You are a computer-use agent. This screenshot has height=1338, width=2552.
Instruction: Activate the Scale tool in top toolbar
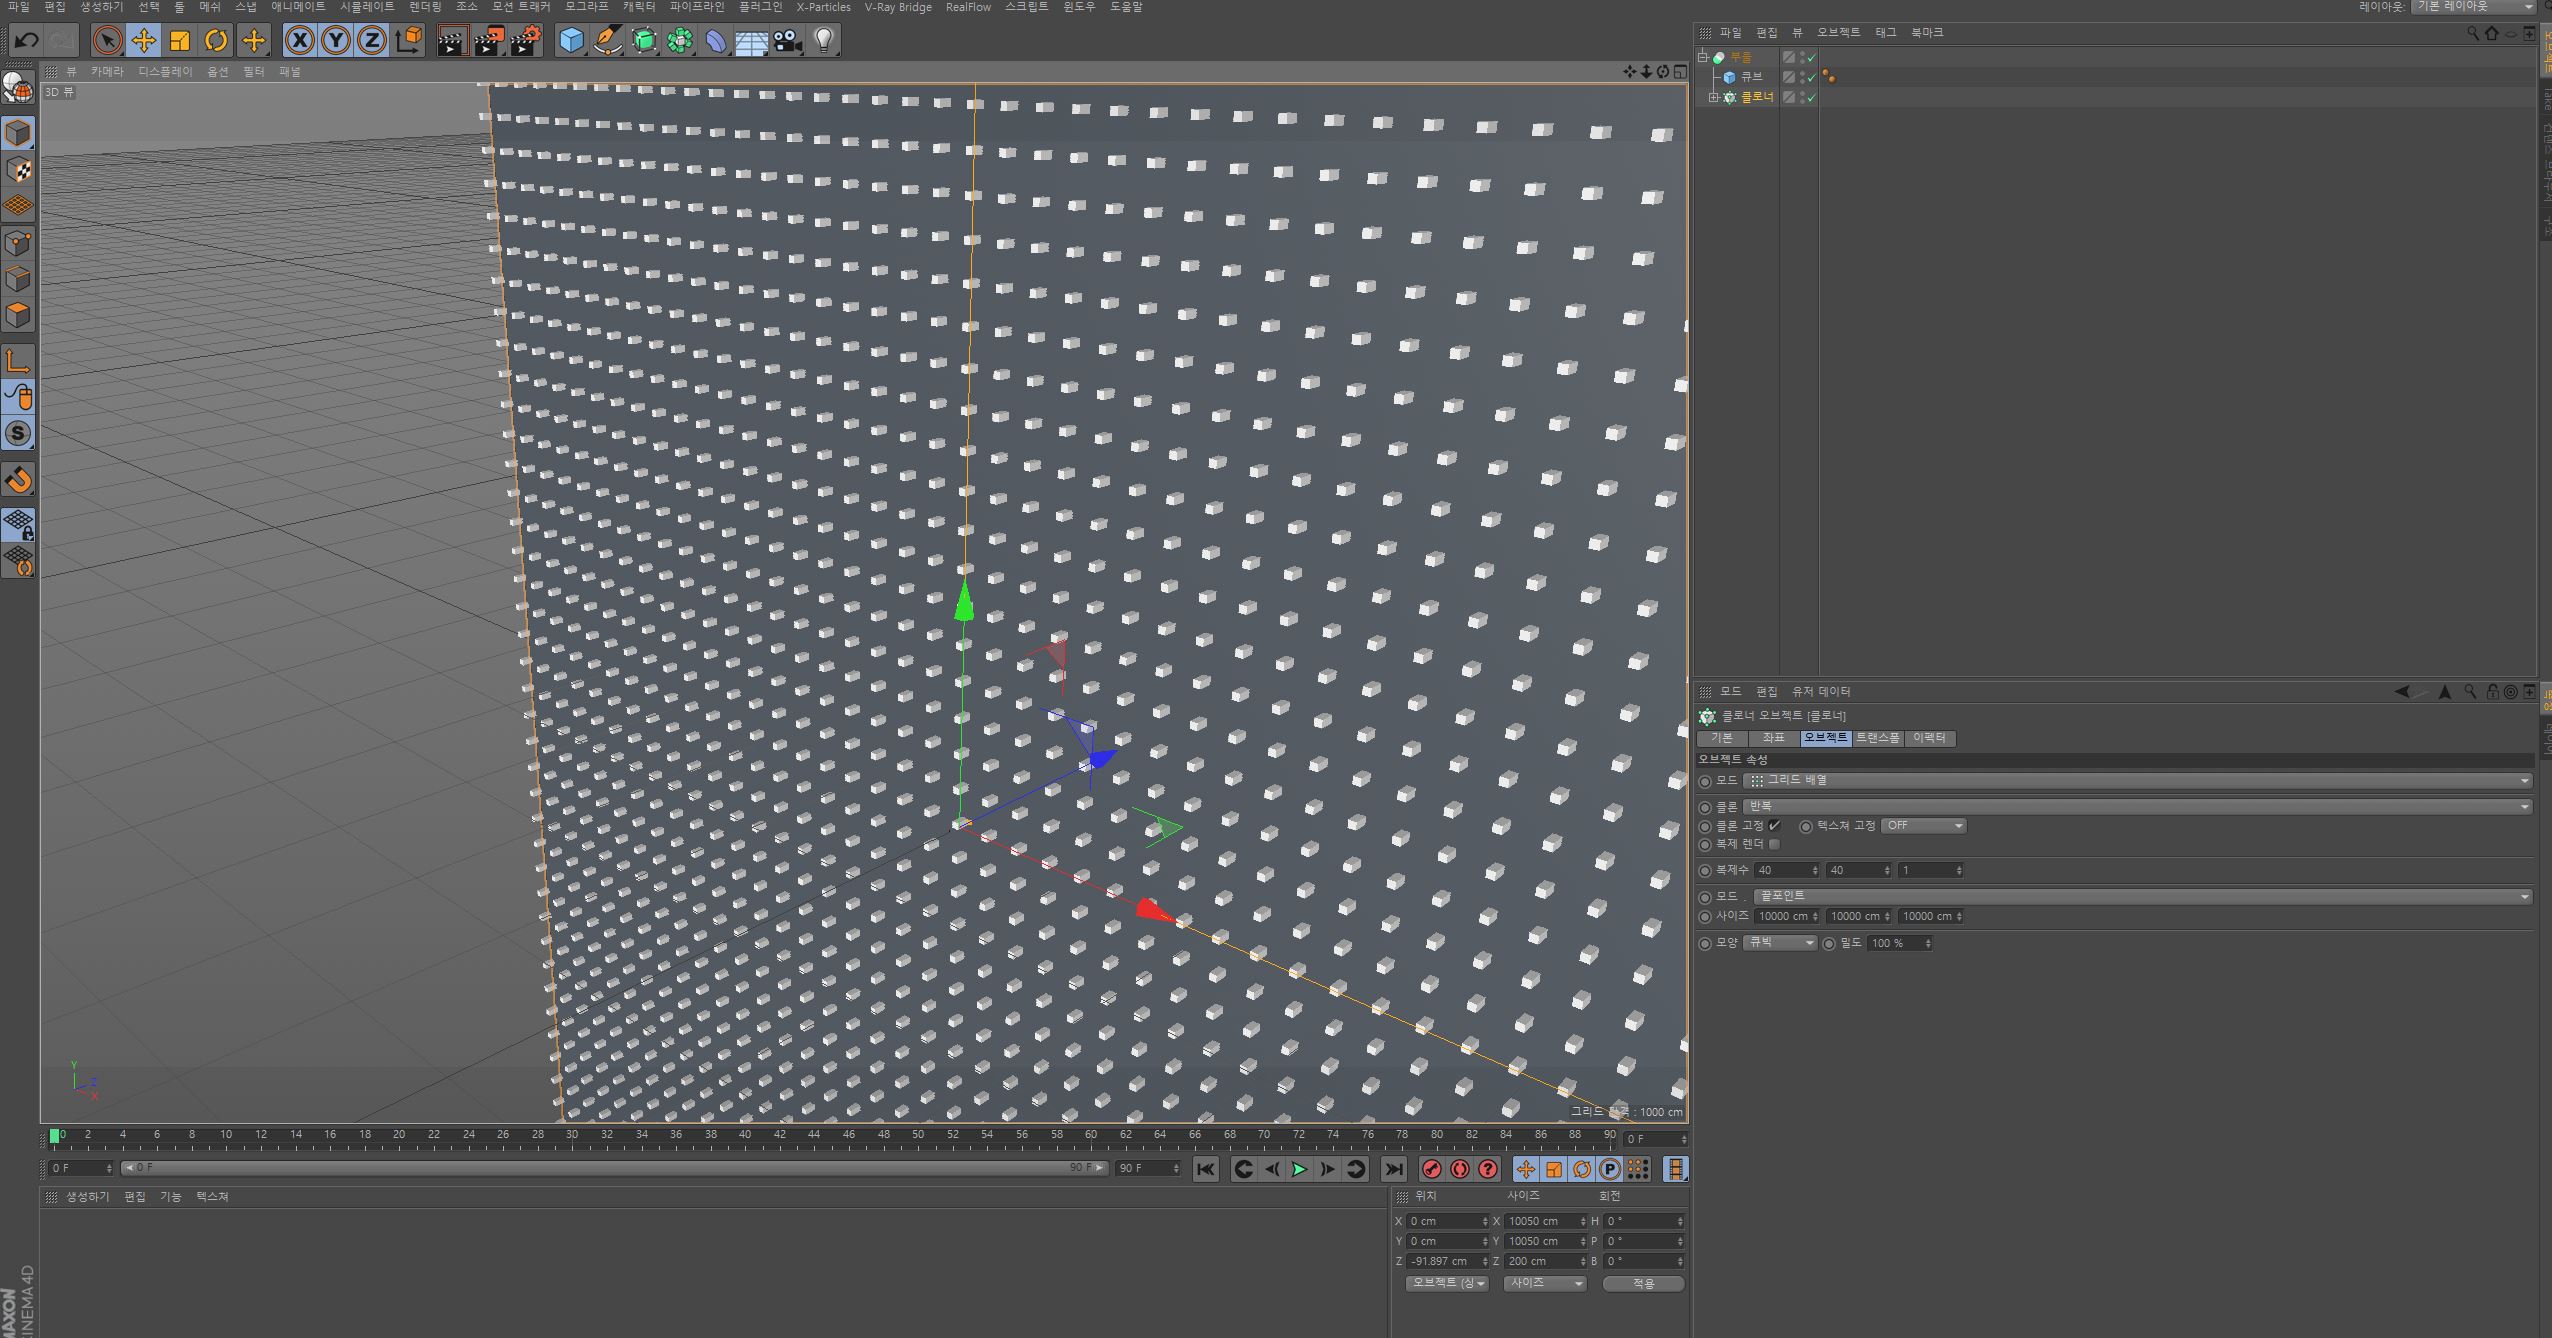[180, 40]
